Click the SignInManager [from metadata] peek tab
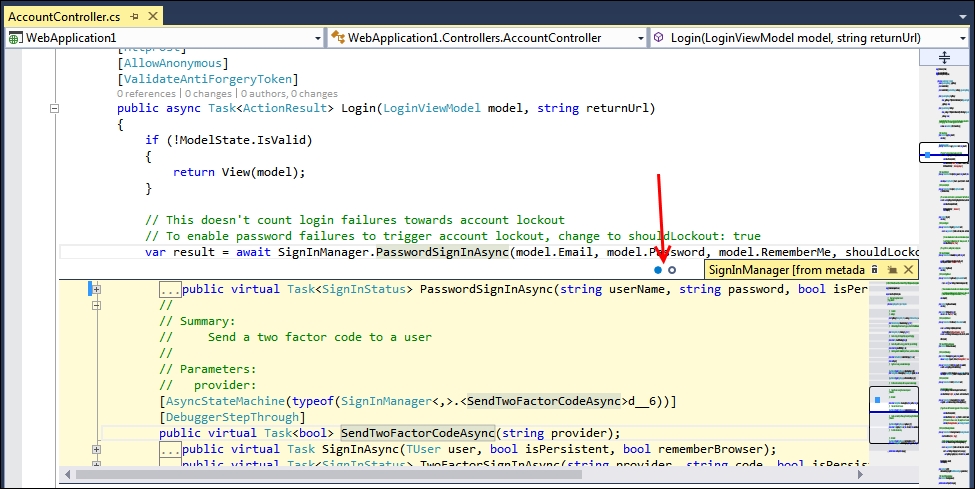This screenshot has height=489, width=975. tap(785, 270)
